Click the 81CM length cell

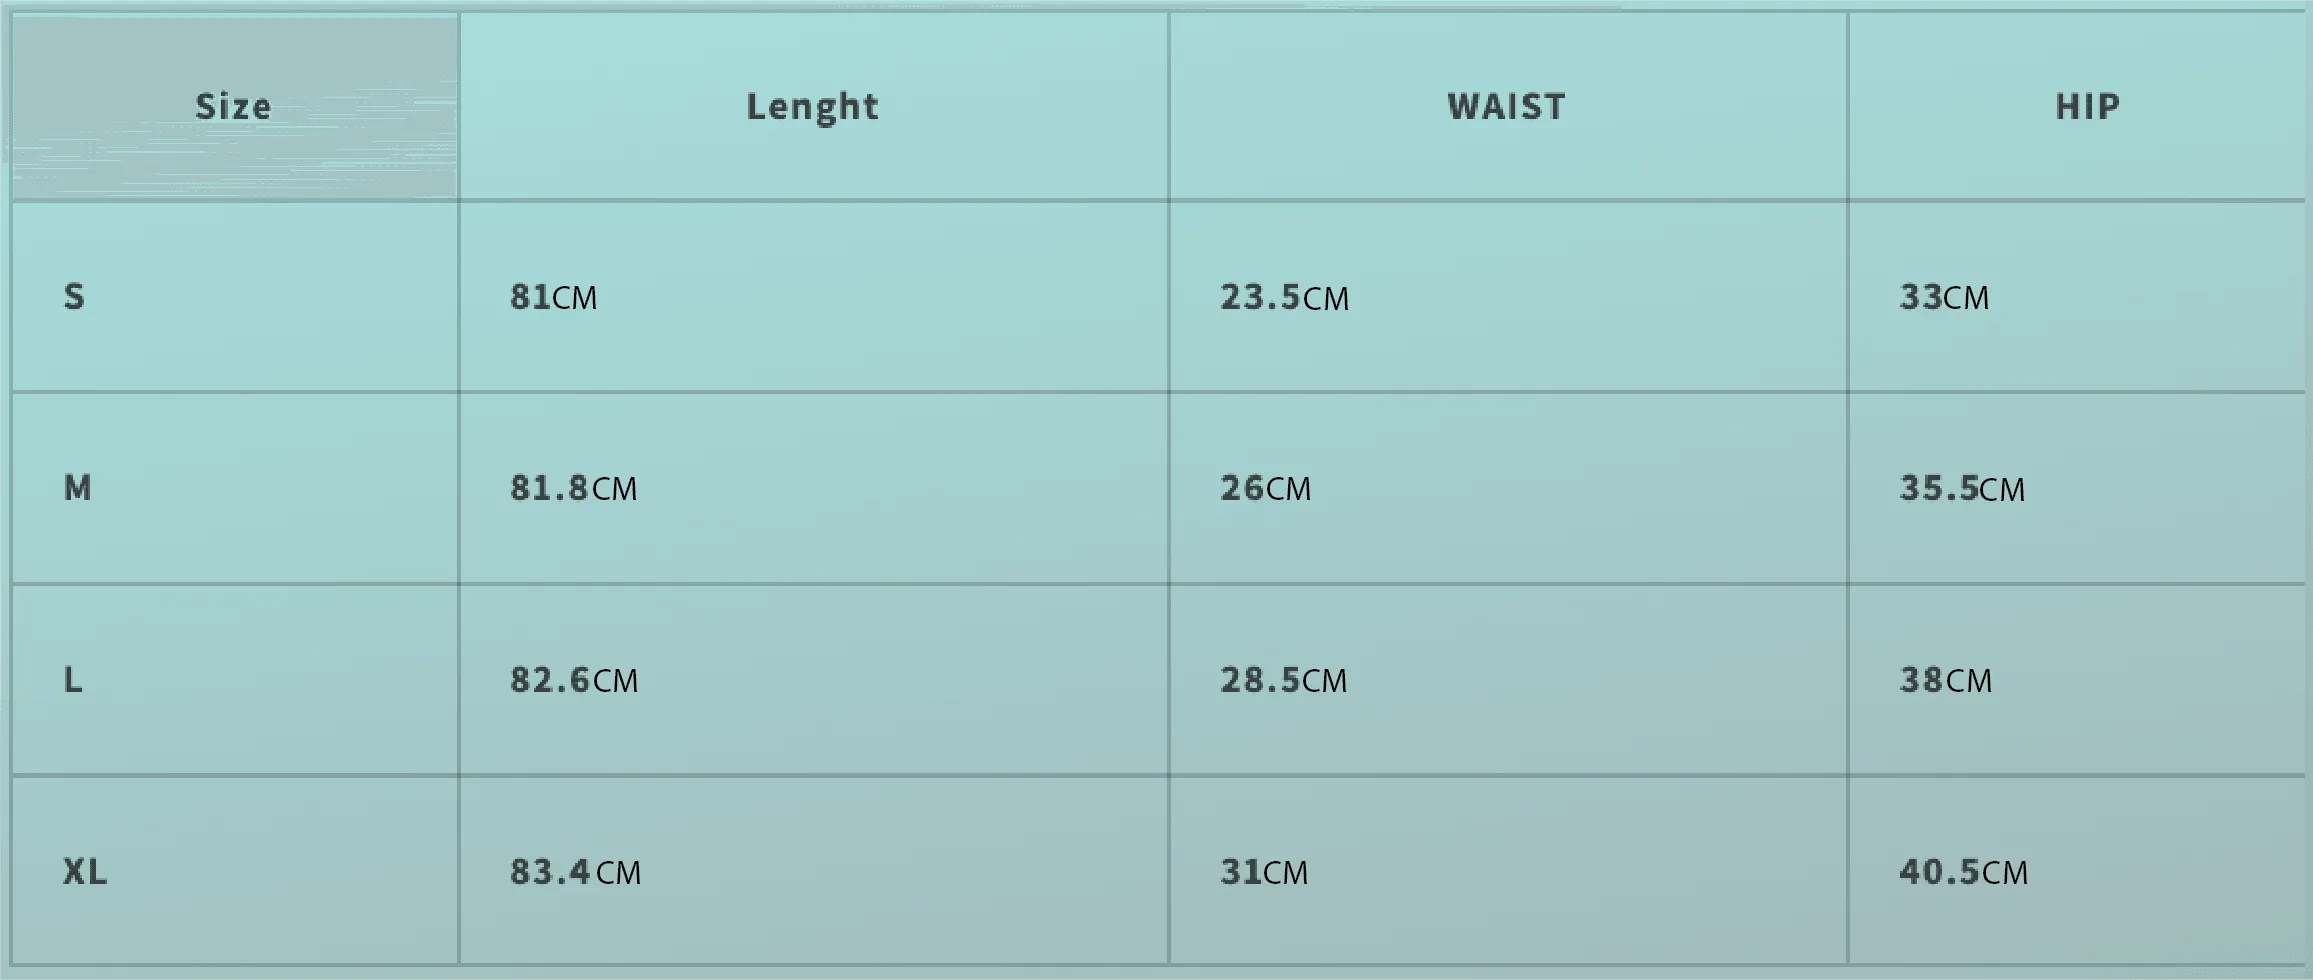[553, 297]
